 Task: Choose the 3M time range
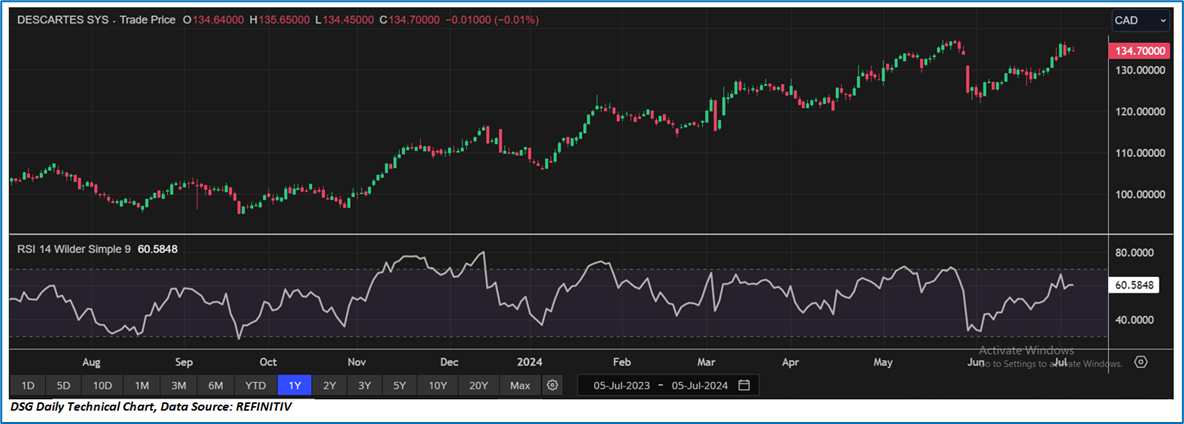[178, 385]
